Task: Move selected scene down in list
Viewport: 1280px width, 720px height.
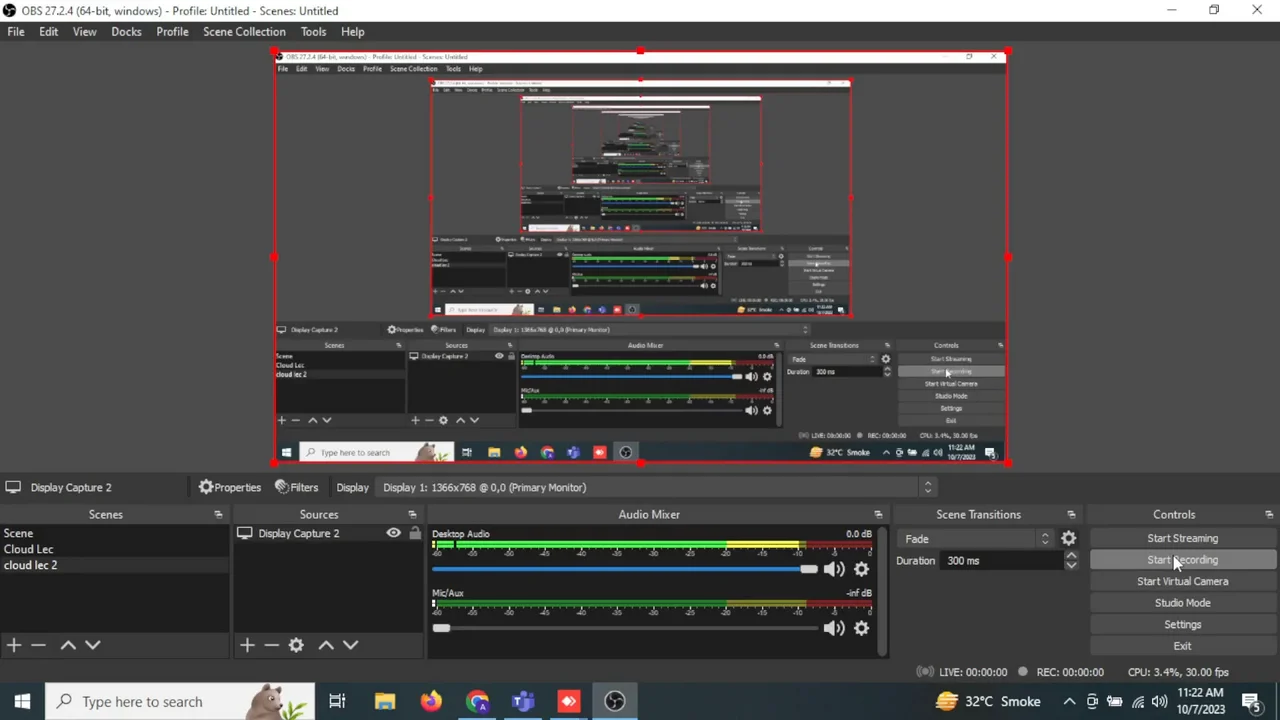Action: click(x=93, y=645)
